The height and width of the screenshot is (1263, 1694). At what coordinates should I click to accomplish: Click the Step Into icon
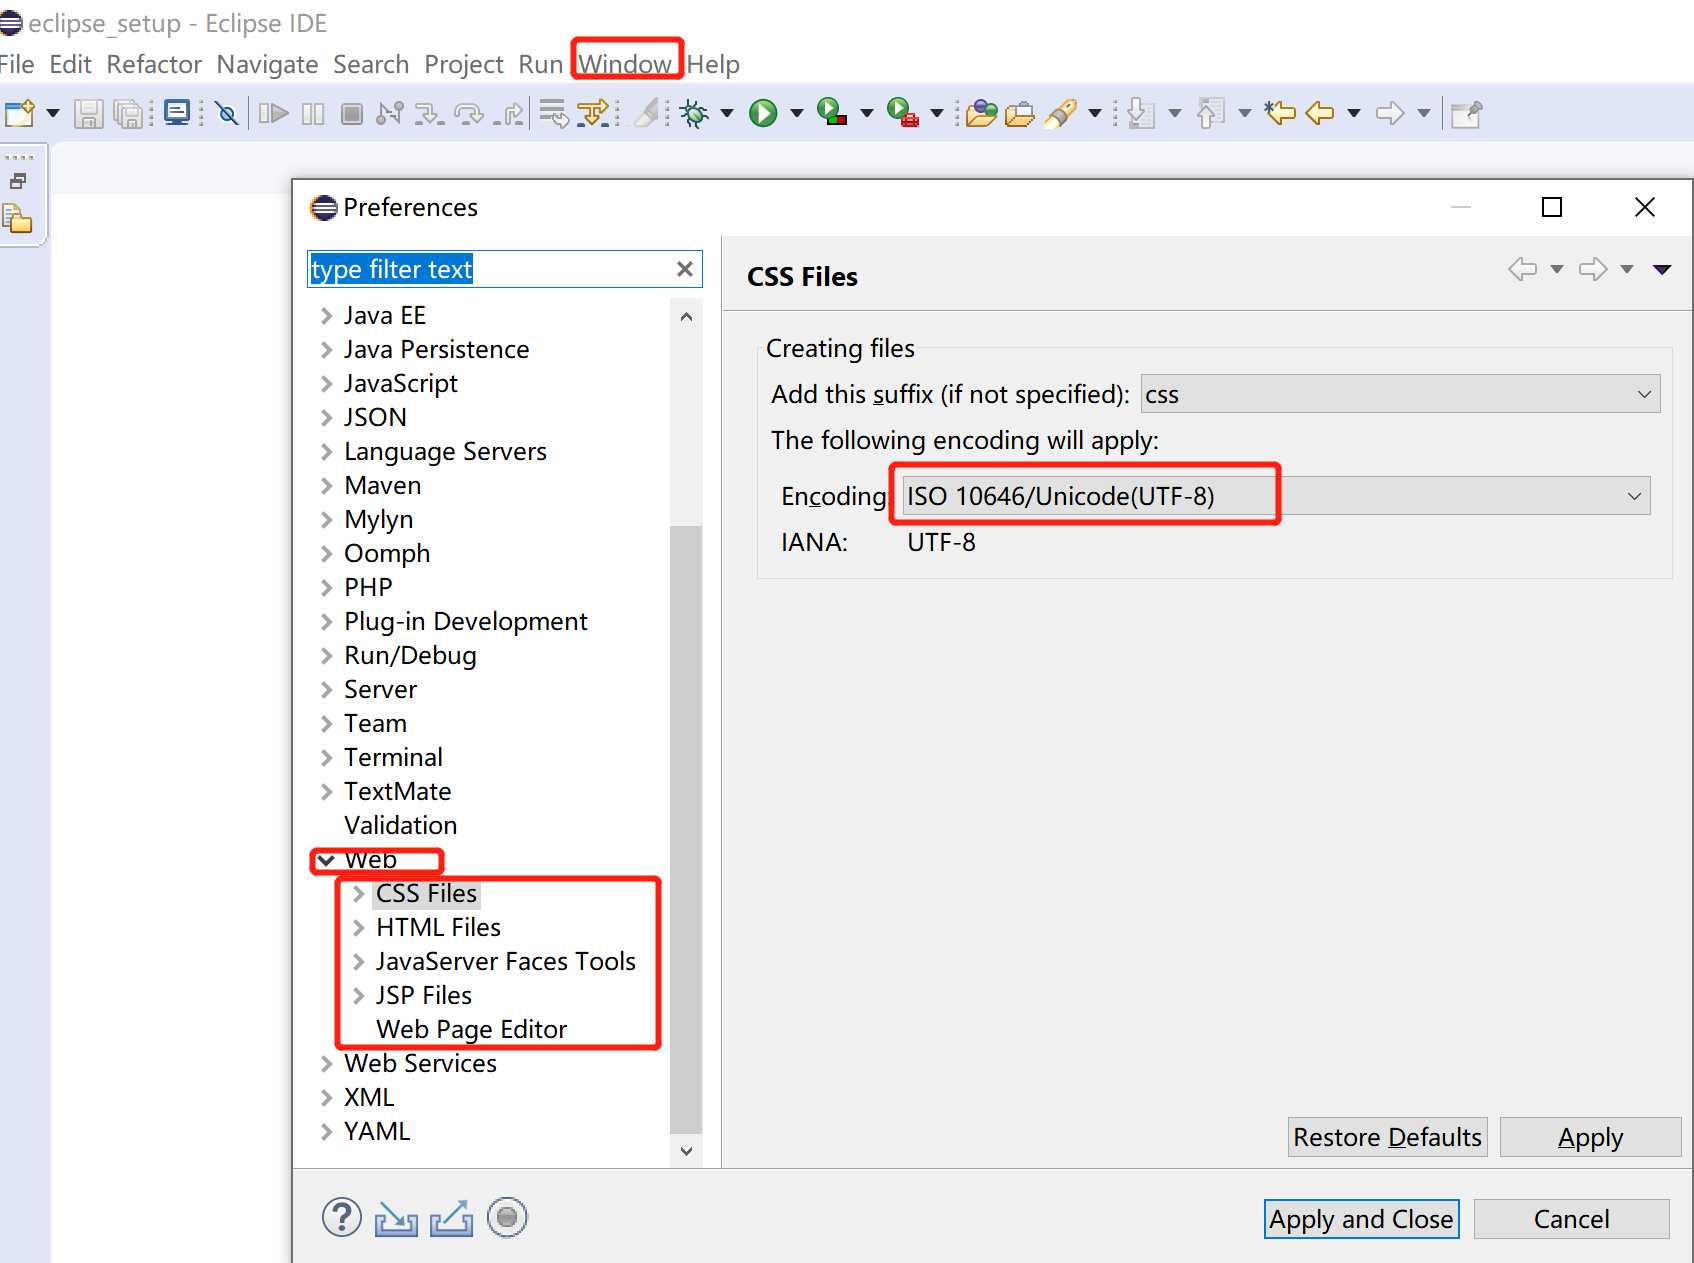click(430, 113)
